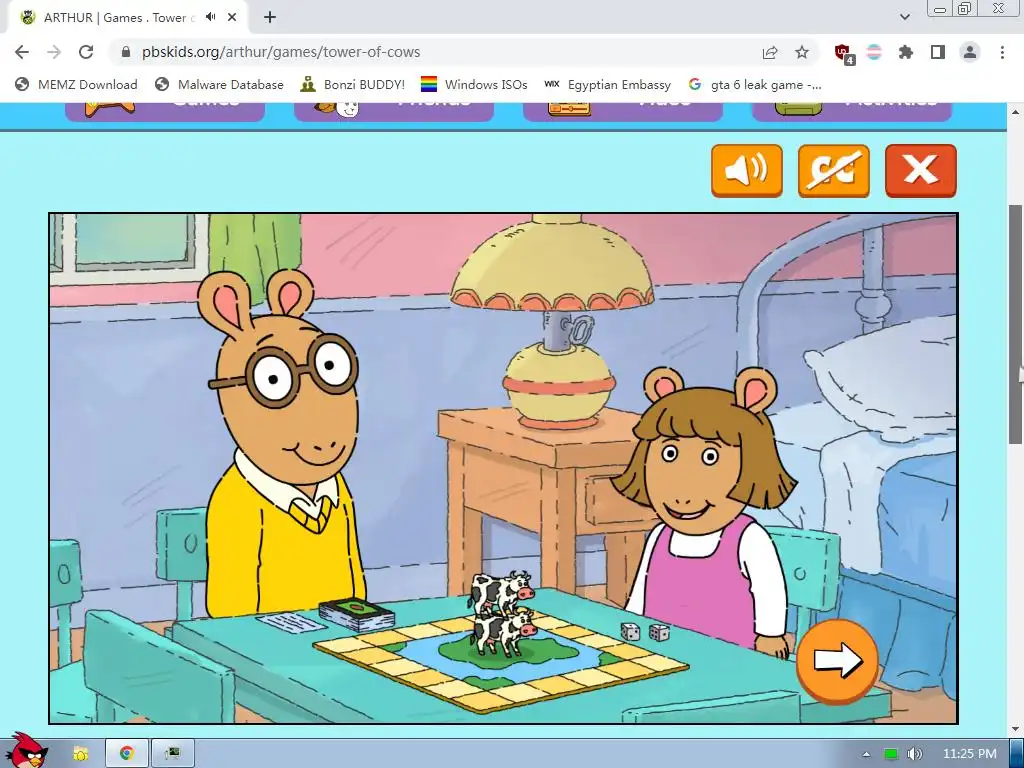Toggle closed captions in the game

point(833,170)
